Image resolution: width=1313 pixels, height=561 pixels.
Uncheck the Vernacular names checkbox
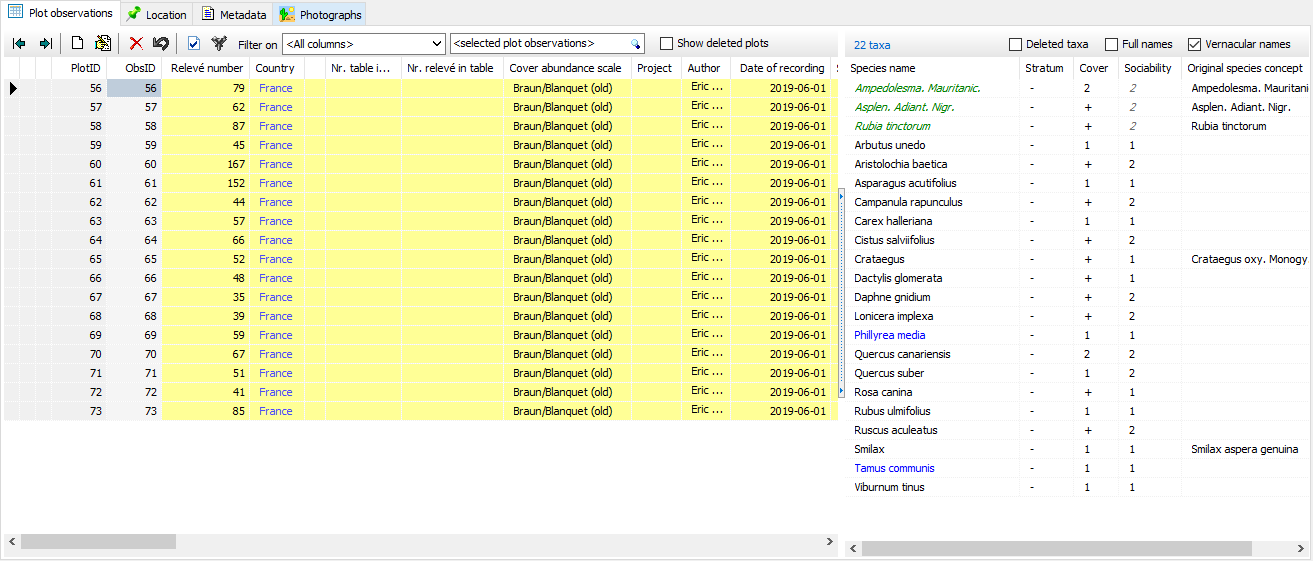pyautogui.click(x=1194, y=45)
